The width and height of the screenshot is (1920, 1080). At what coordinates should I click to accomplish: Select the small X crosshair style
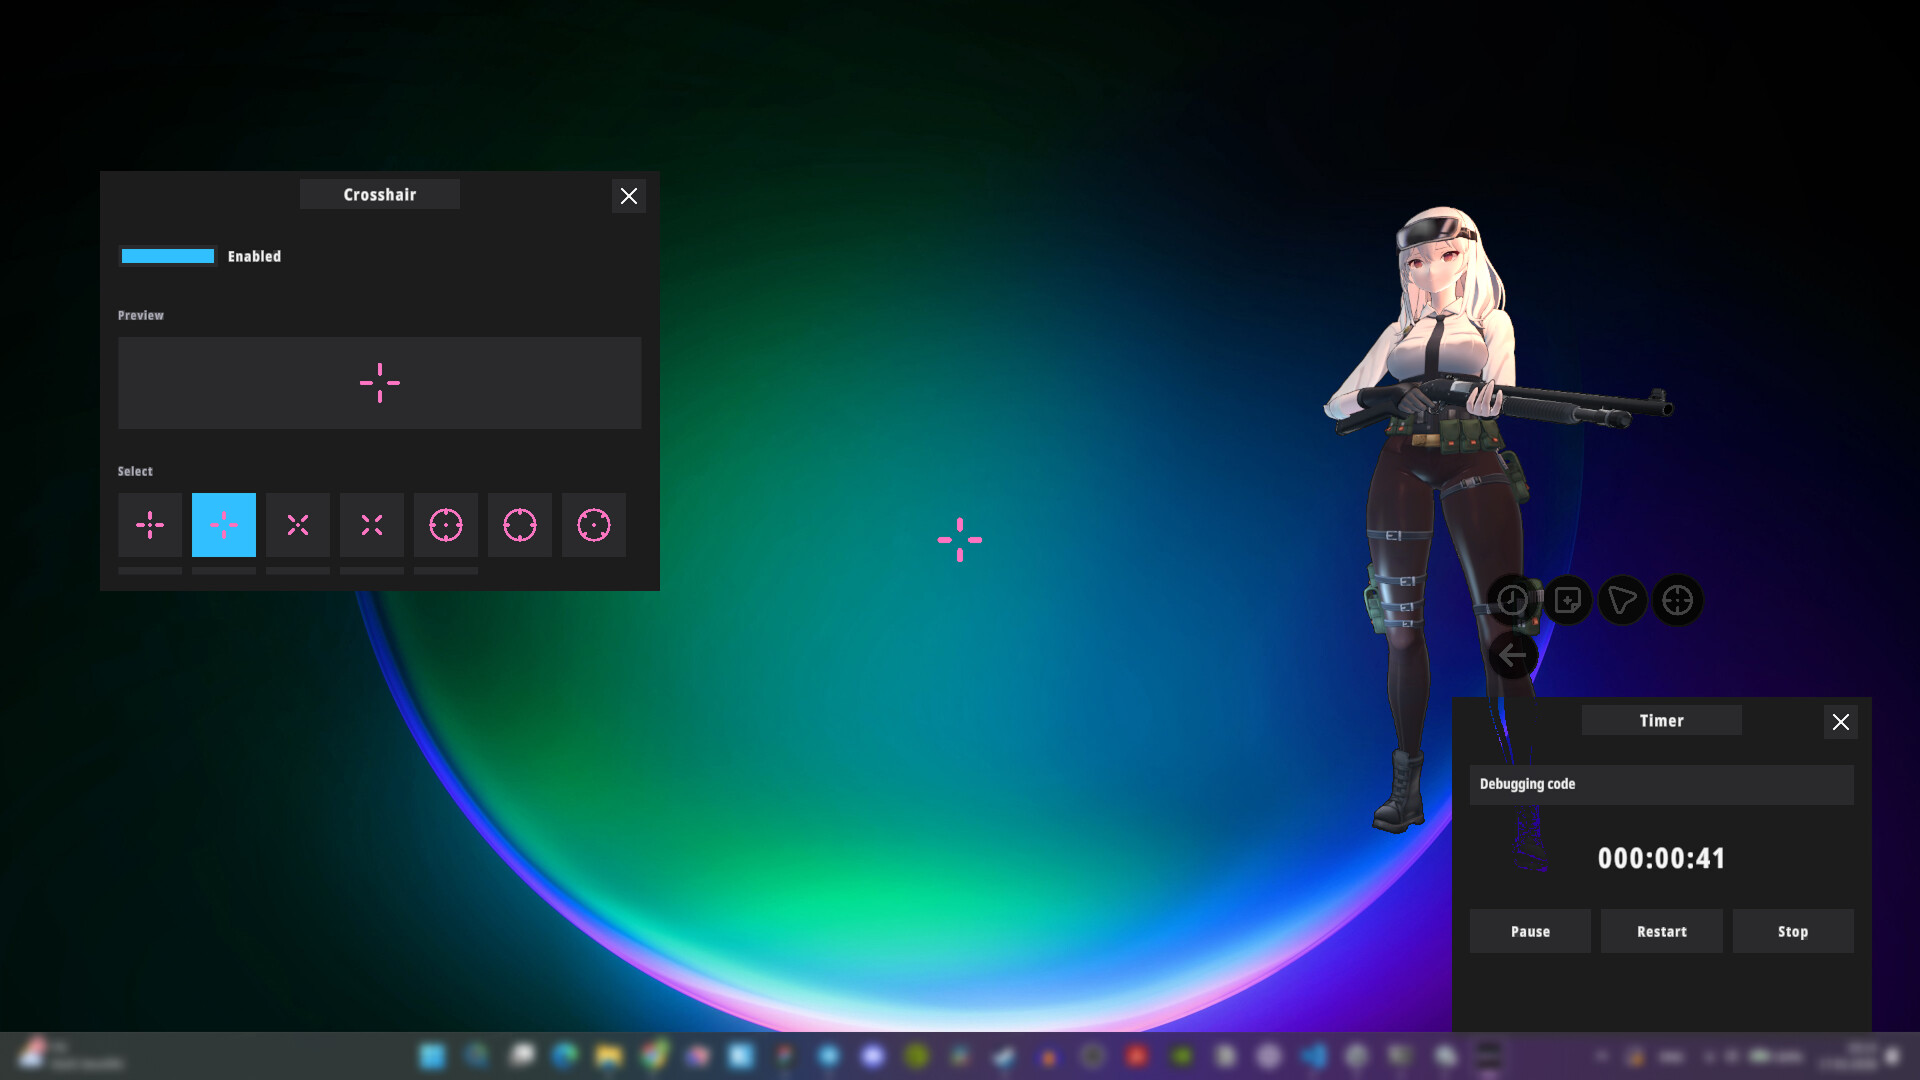371,524
